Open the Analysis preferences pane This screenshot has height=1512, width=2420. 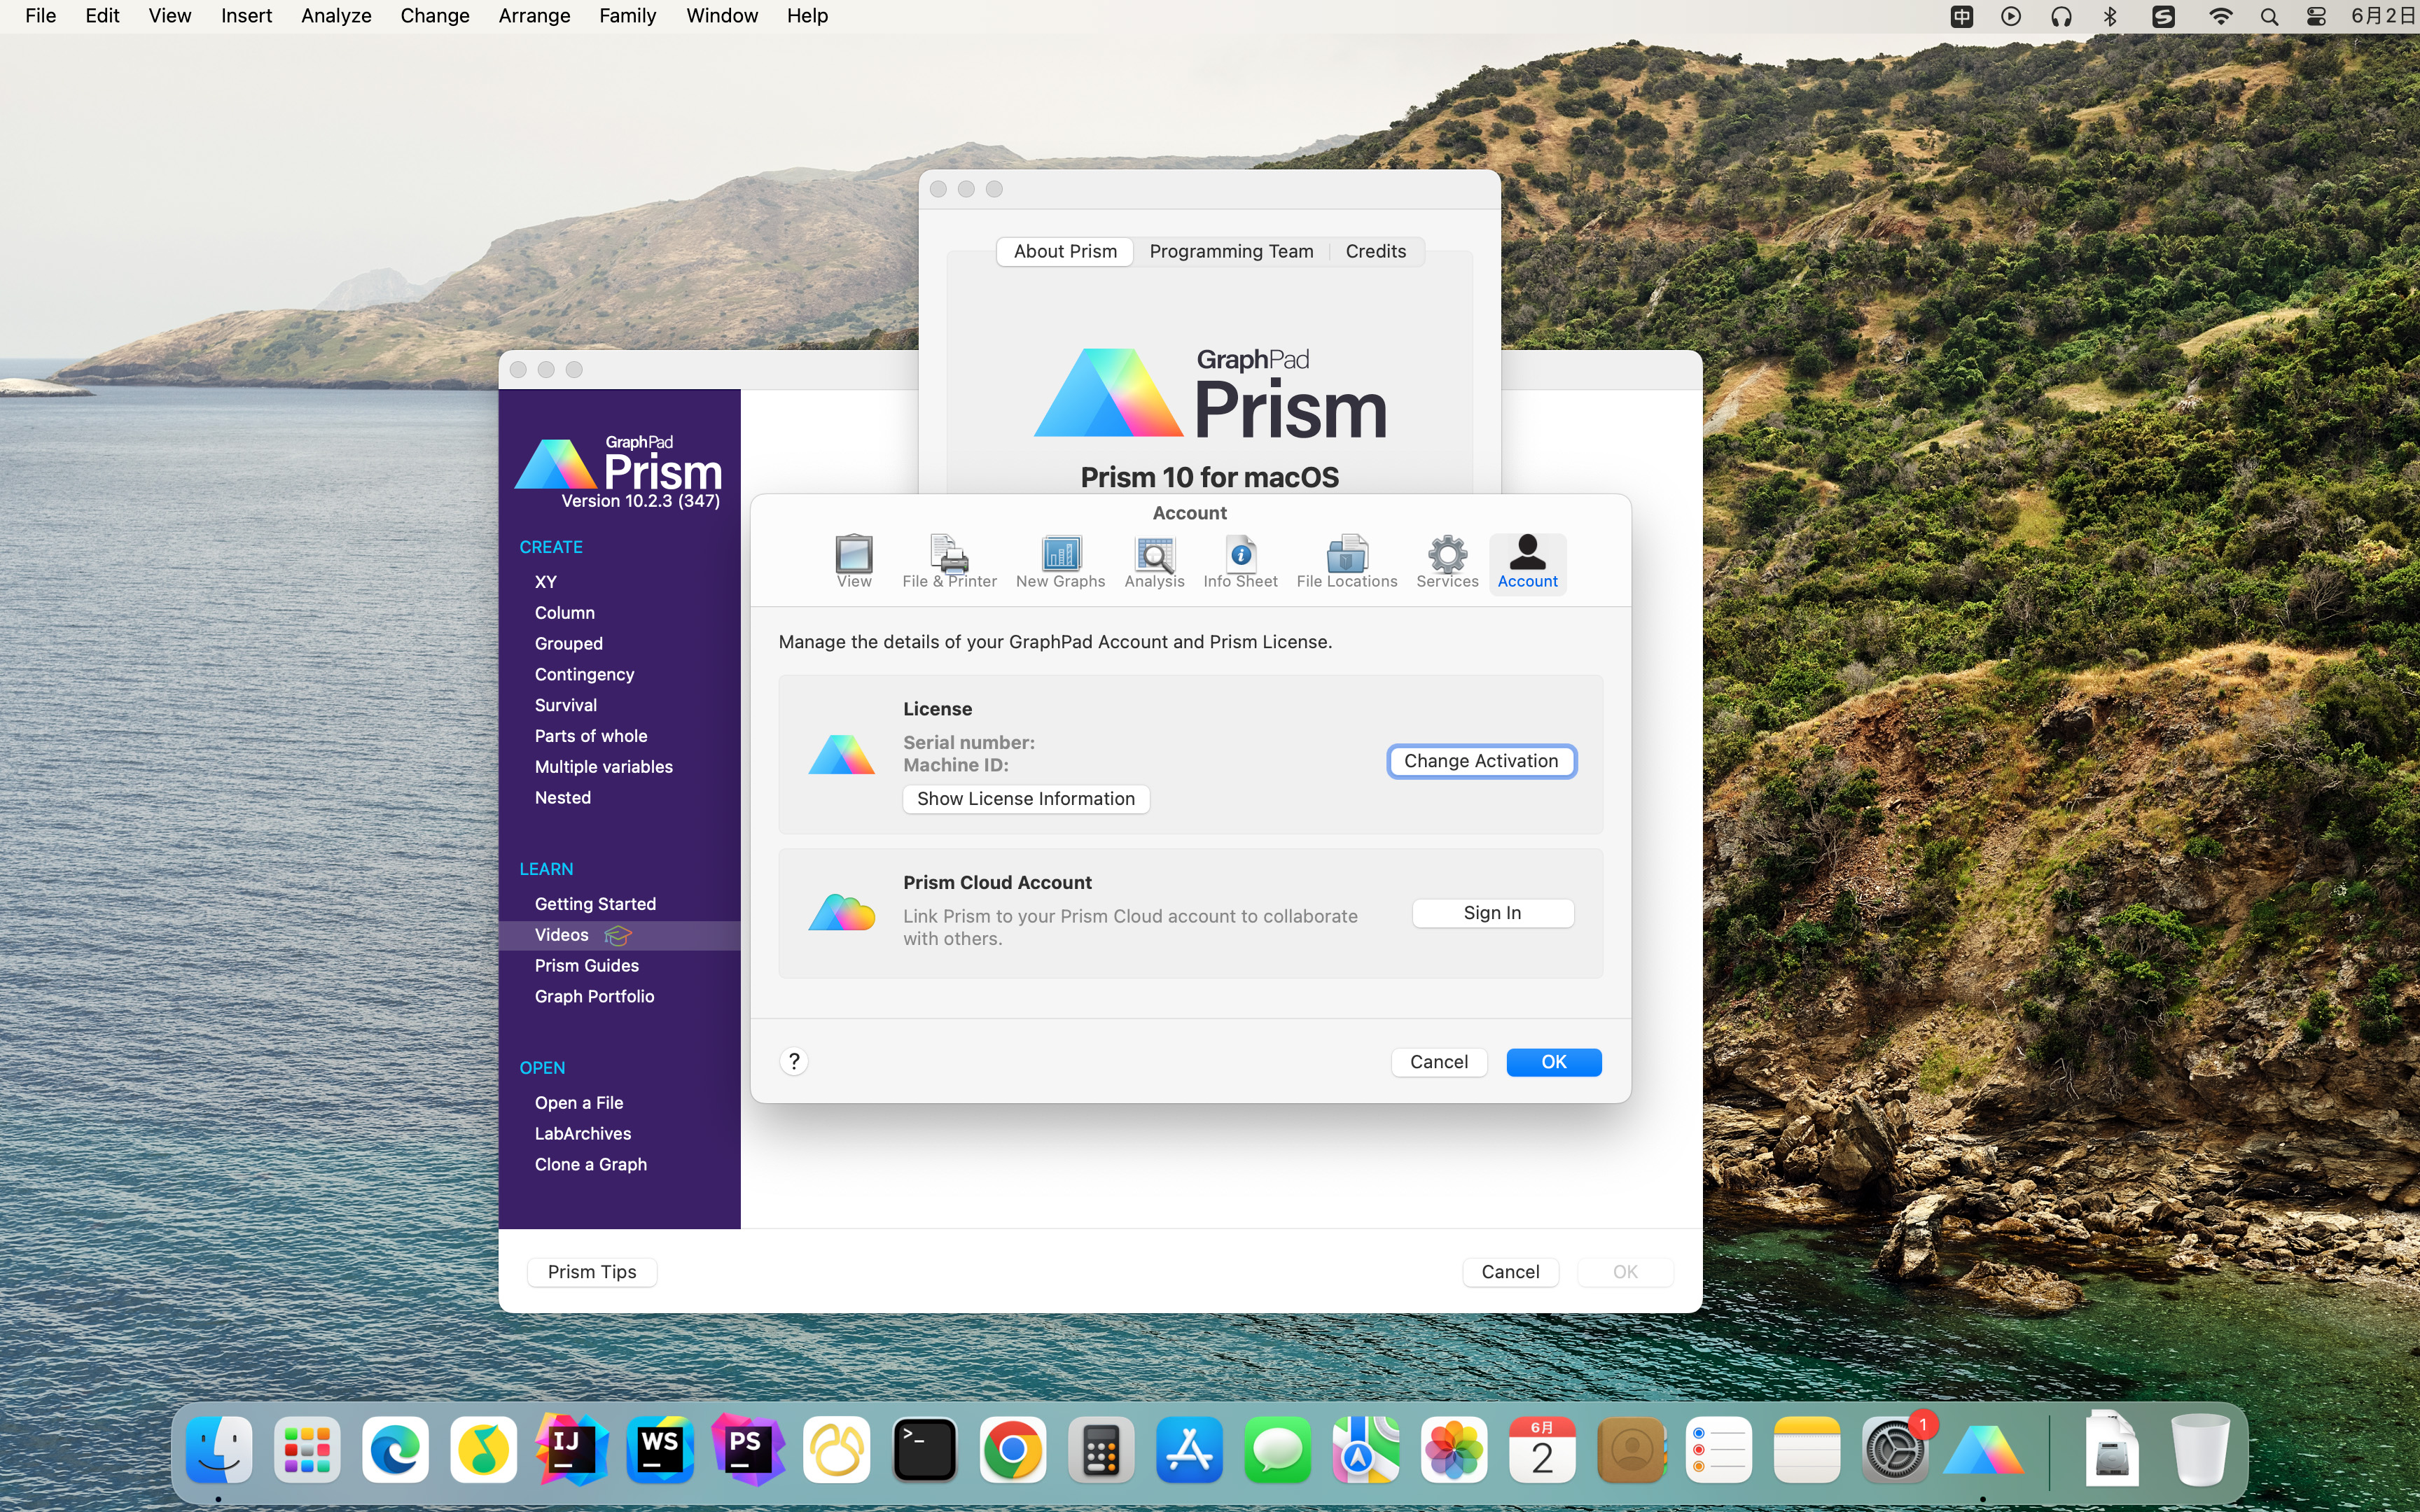[1154, 563]
